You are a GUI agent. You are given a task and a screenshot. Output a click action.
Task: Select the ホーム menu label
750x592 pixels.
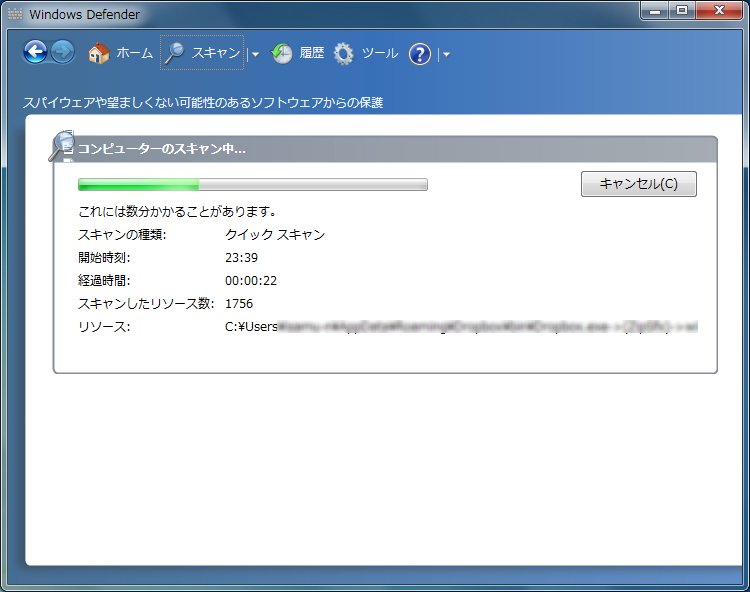(134, 53)
